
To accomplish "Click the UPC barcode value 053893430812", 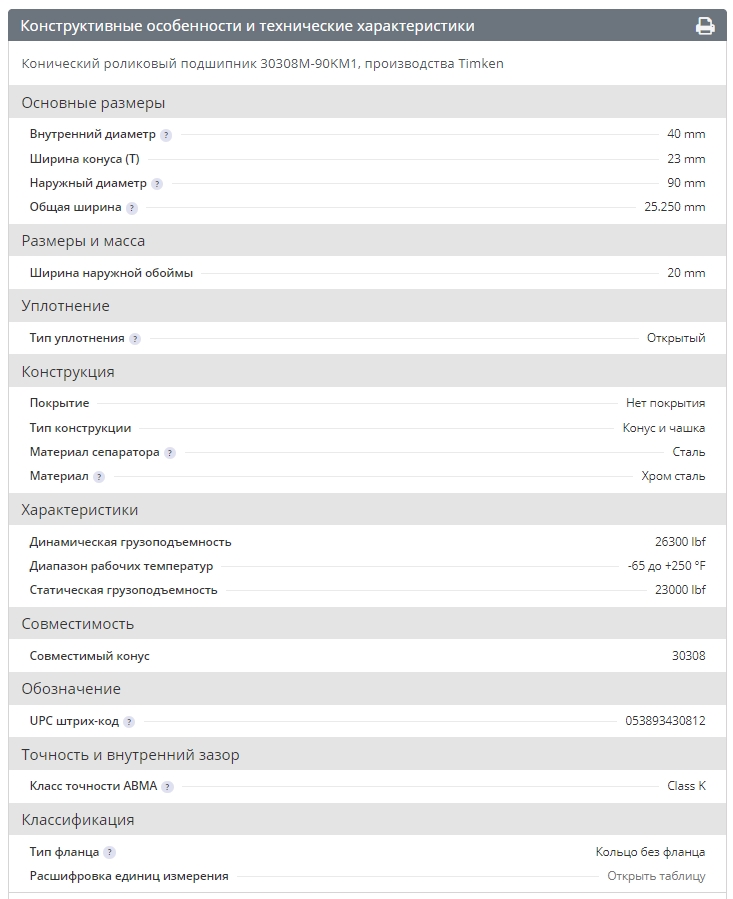I will click(665, 721).
